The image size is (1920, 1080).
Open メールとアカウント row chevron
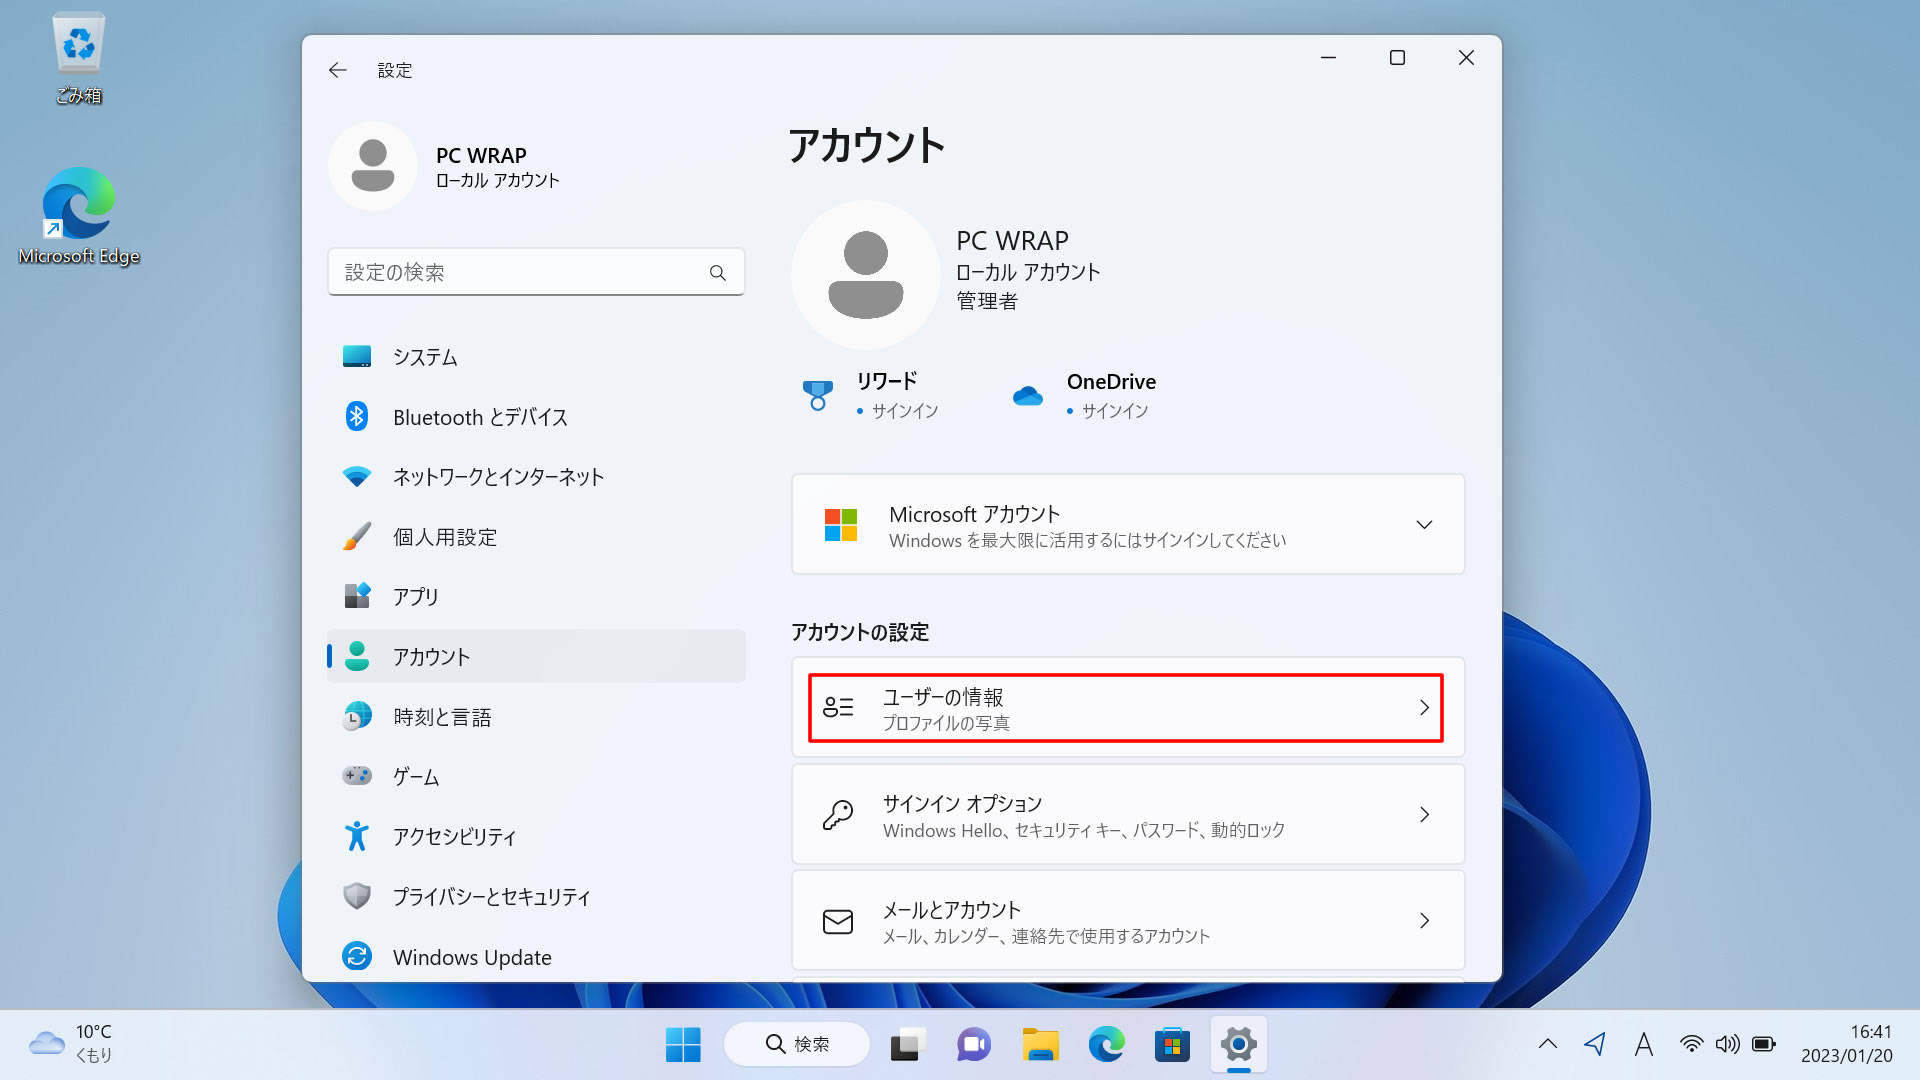coord(1424,921)
